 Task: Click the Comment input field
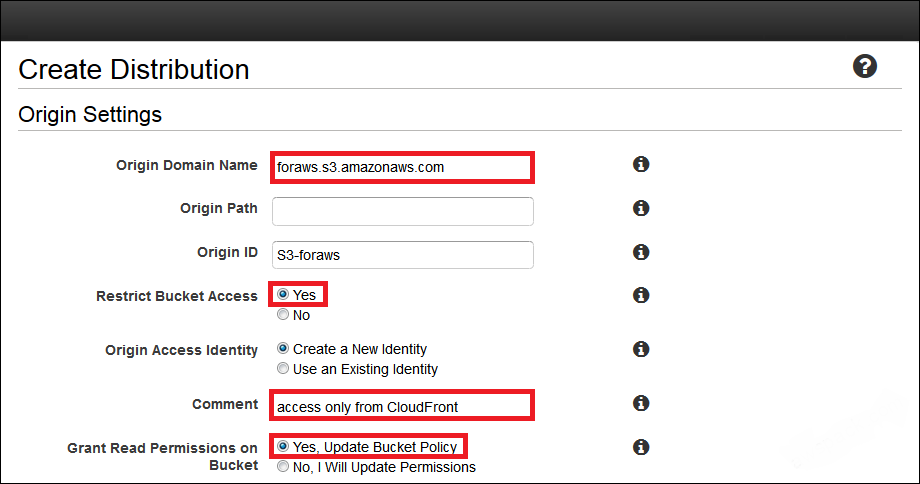pyautogui.click(x=402, y=405)
